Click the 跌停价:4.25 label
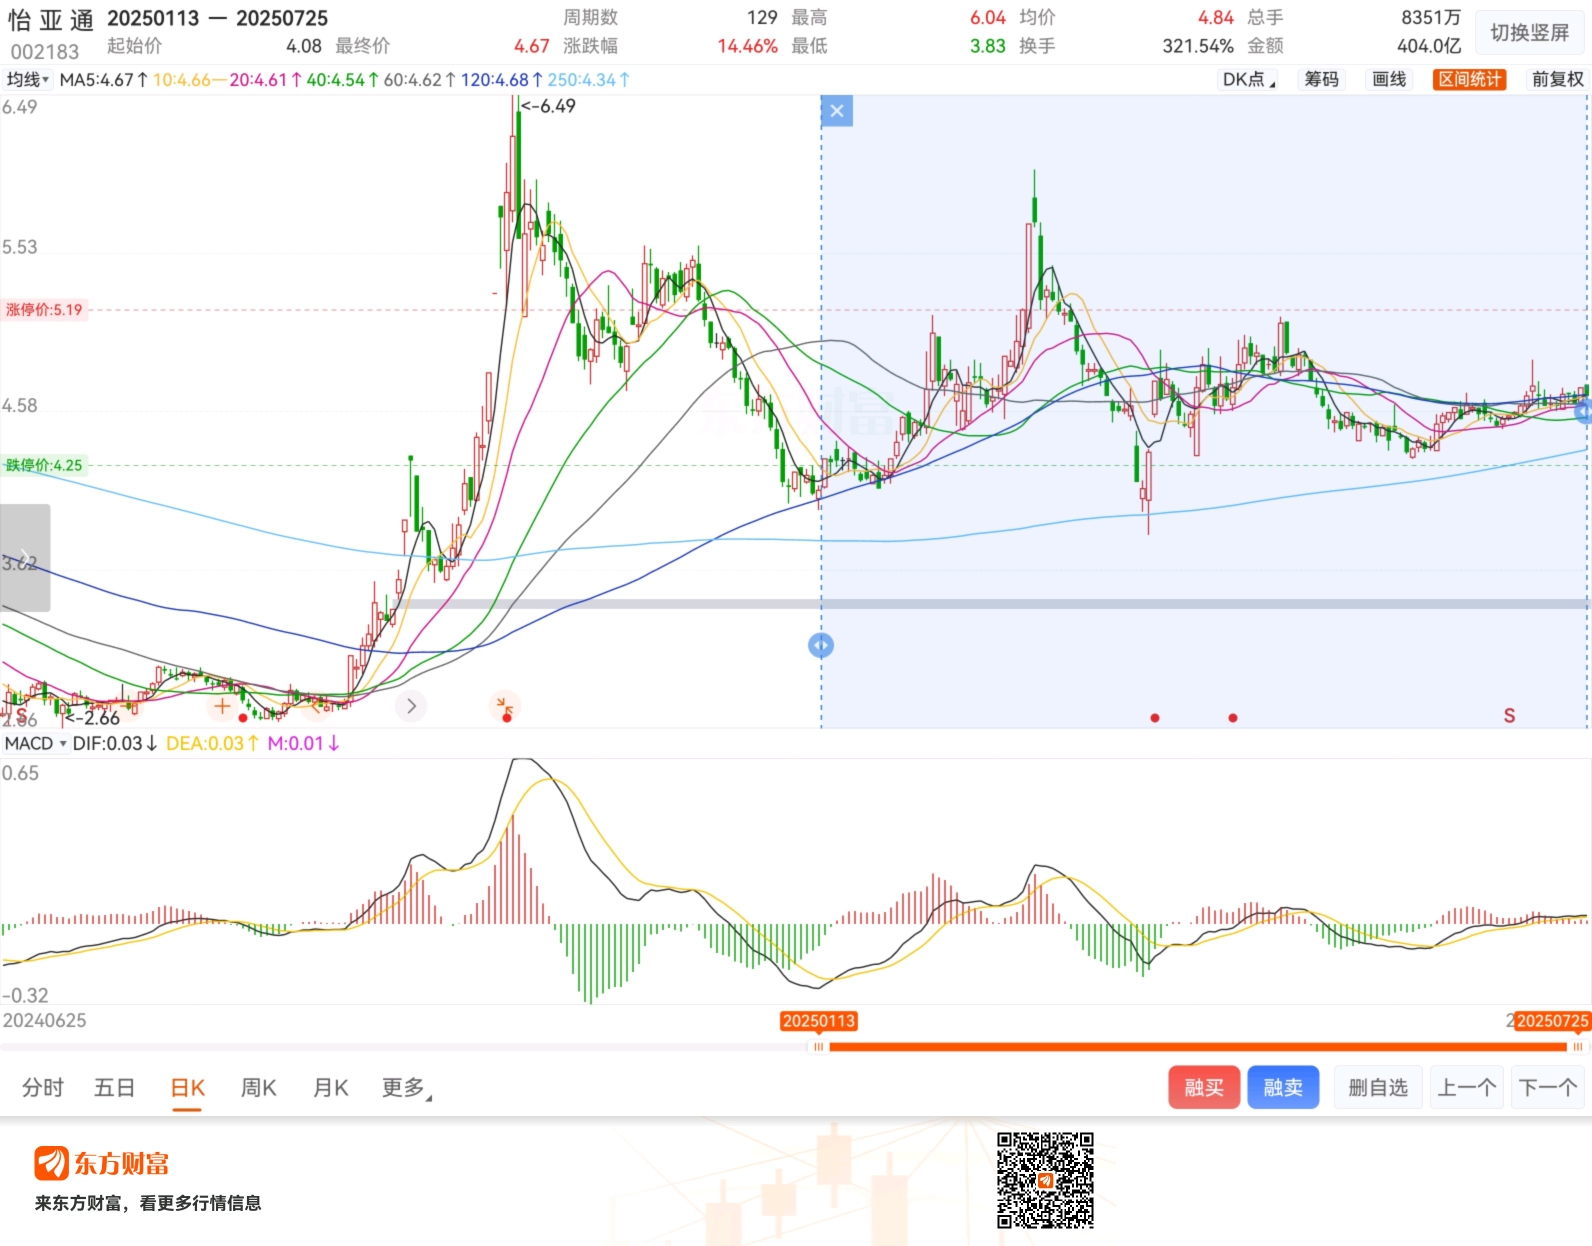Screen dimensions: 1592x1246 44,465
